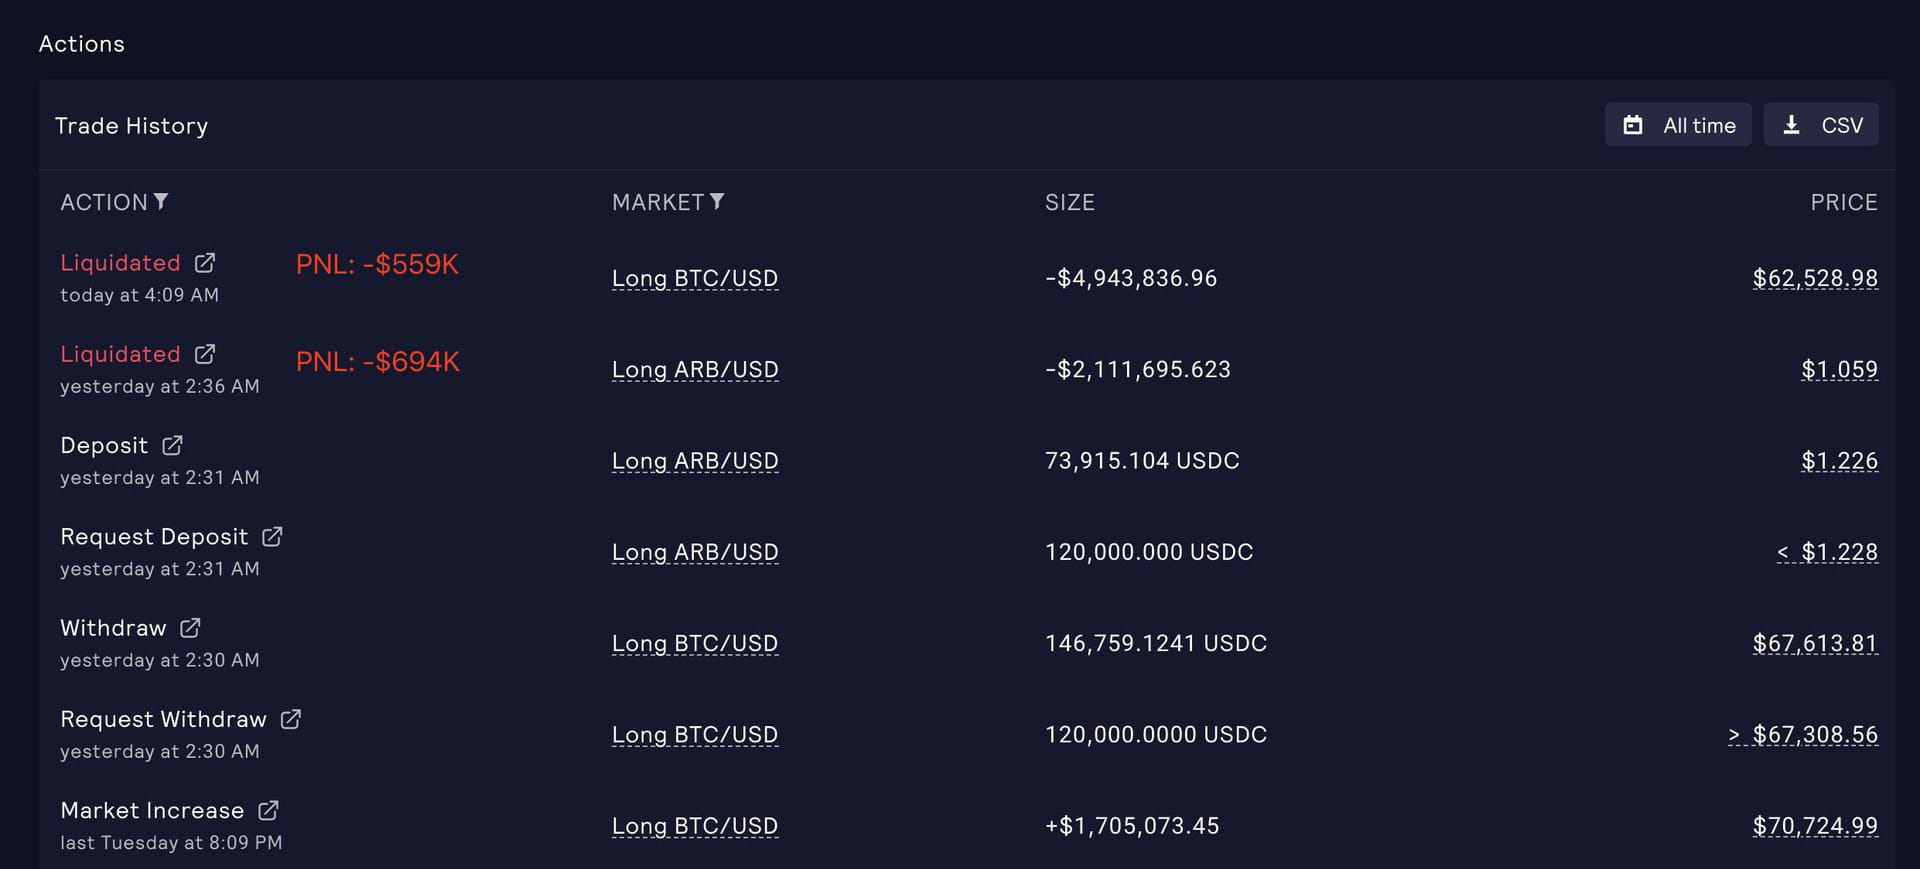The image size is (1920, 869).
Task: Open the Request Deposit transaction link icon
Action: pos(272,536)
